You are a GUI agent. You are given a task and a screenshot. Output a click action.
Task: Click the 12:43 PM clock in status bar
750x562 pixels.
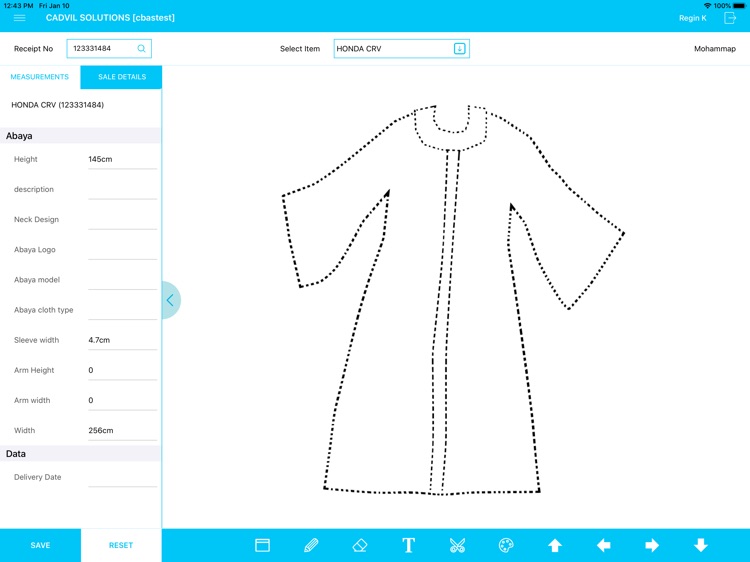pos(18,6)
